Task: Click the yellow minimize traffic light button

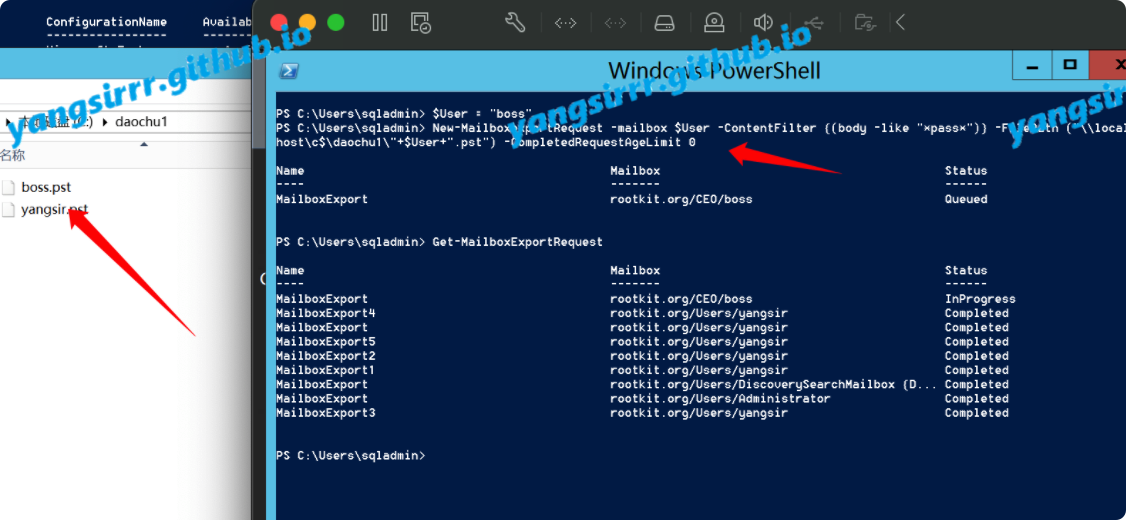Action: point(307,22)
